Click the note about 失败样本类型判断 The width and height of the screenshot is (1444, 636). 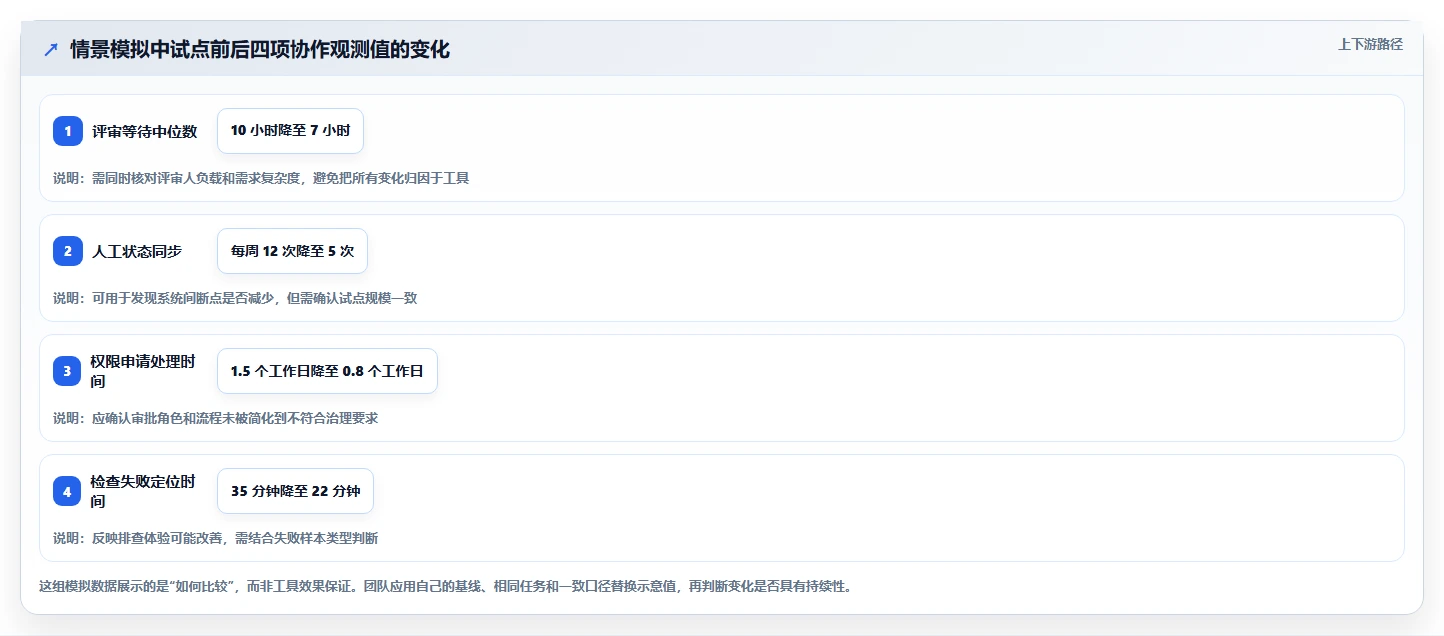tap(216, 538)
